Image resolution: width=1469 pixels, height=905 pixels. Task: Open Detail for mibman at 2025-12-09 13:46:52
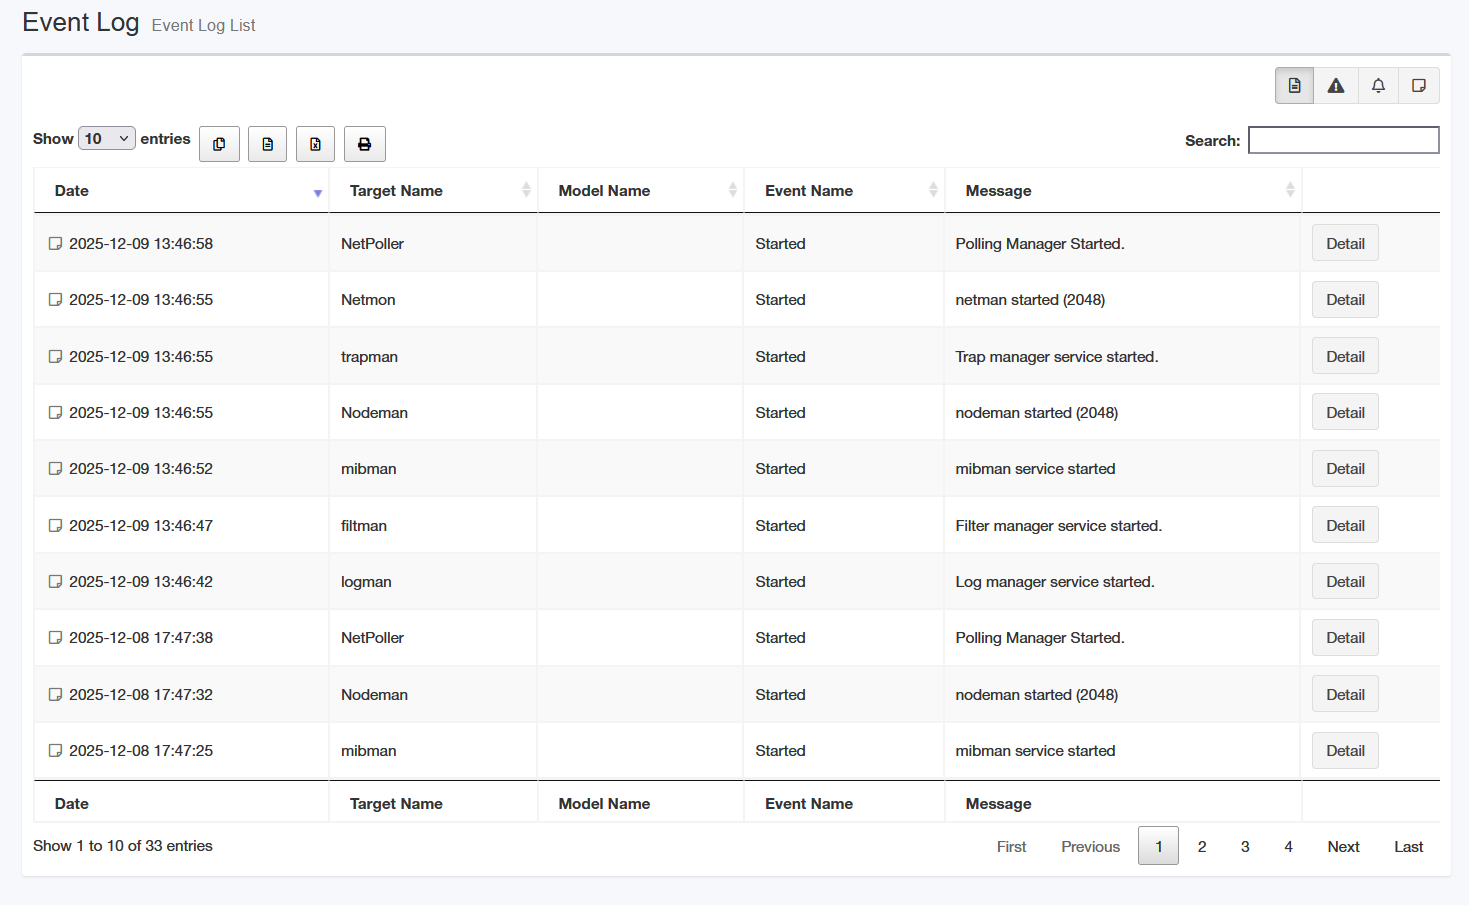pyautogui.click(x=1345, y=468)
